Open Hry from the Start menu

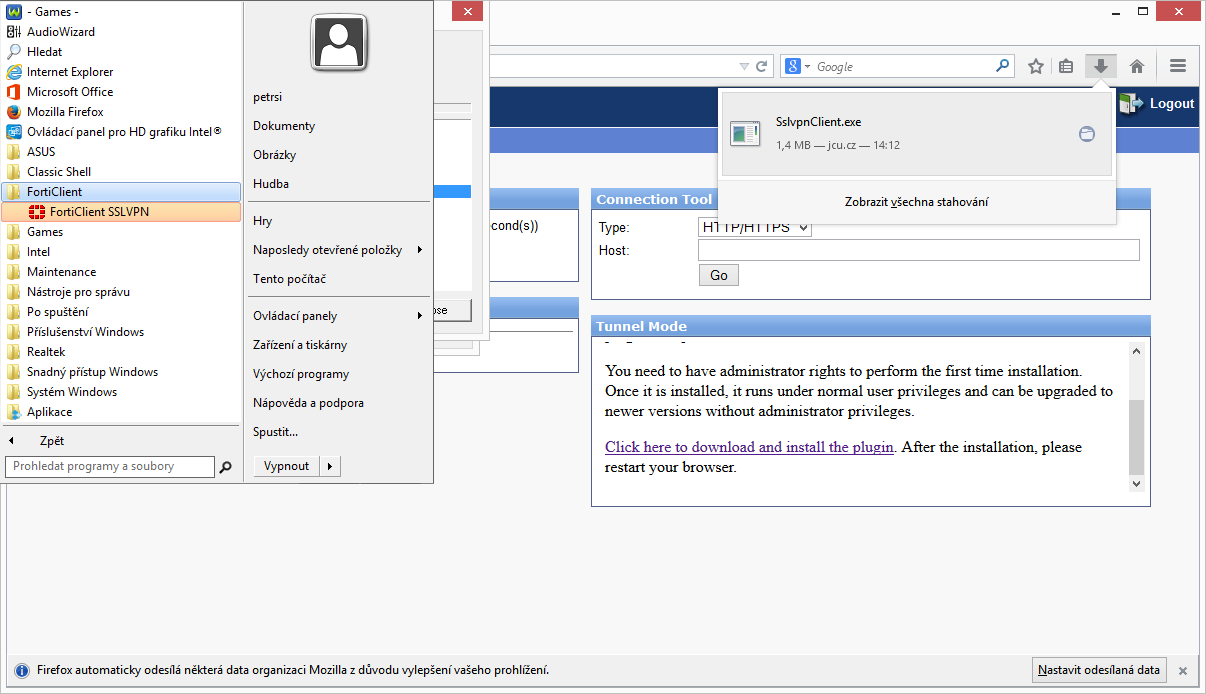click(262, 221)
